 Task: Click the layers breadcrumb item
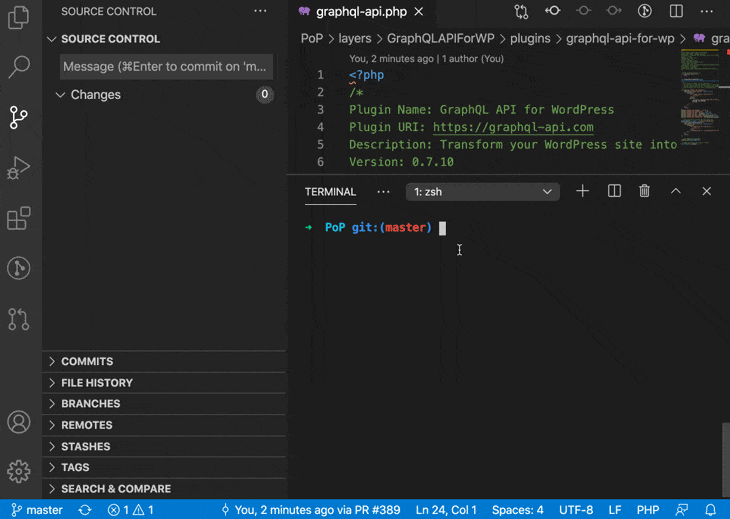355,39
